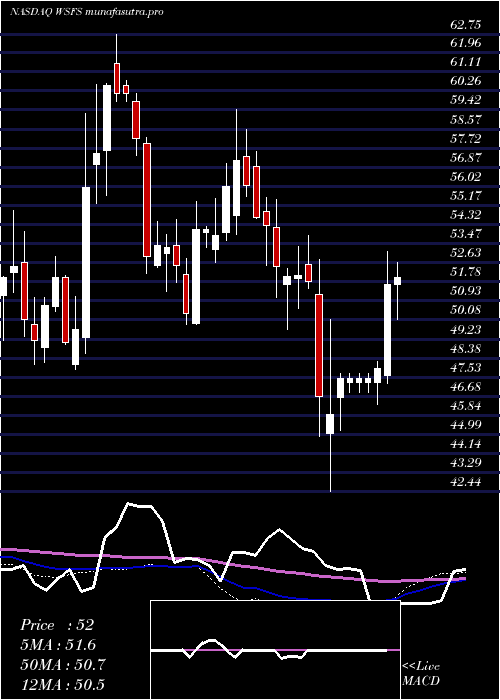This screenshot has width=500, height=700.
Task: Select the 44.14 price axis label
Action: pos(466,444)
